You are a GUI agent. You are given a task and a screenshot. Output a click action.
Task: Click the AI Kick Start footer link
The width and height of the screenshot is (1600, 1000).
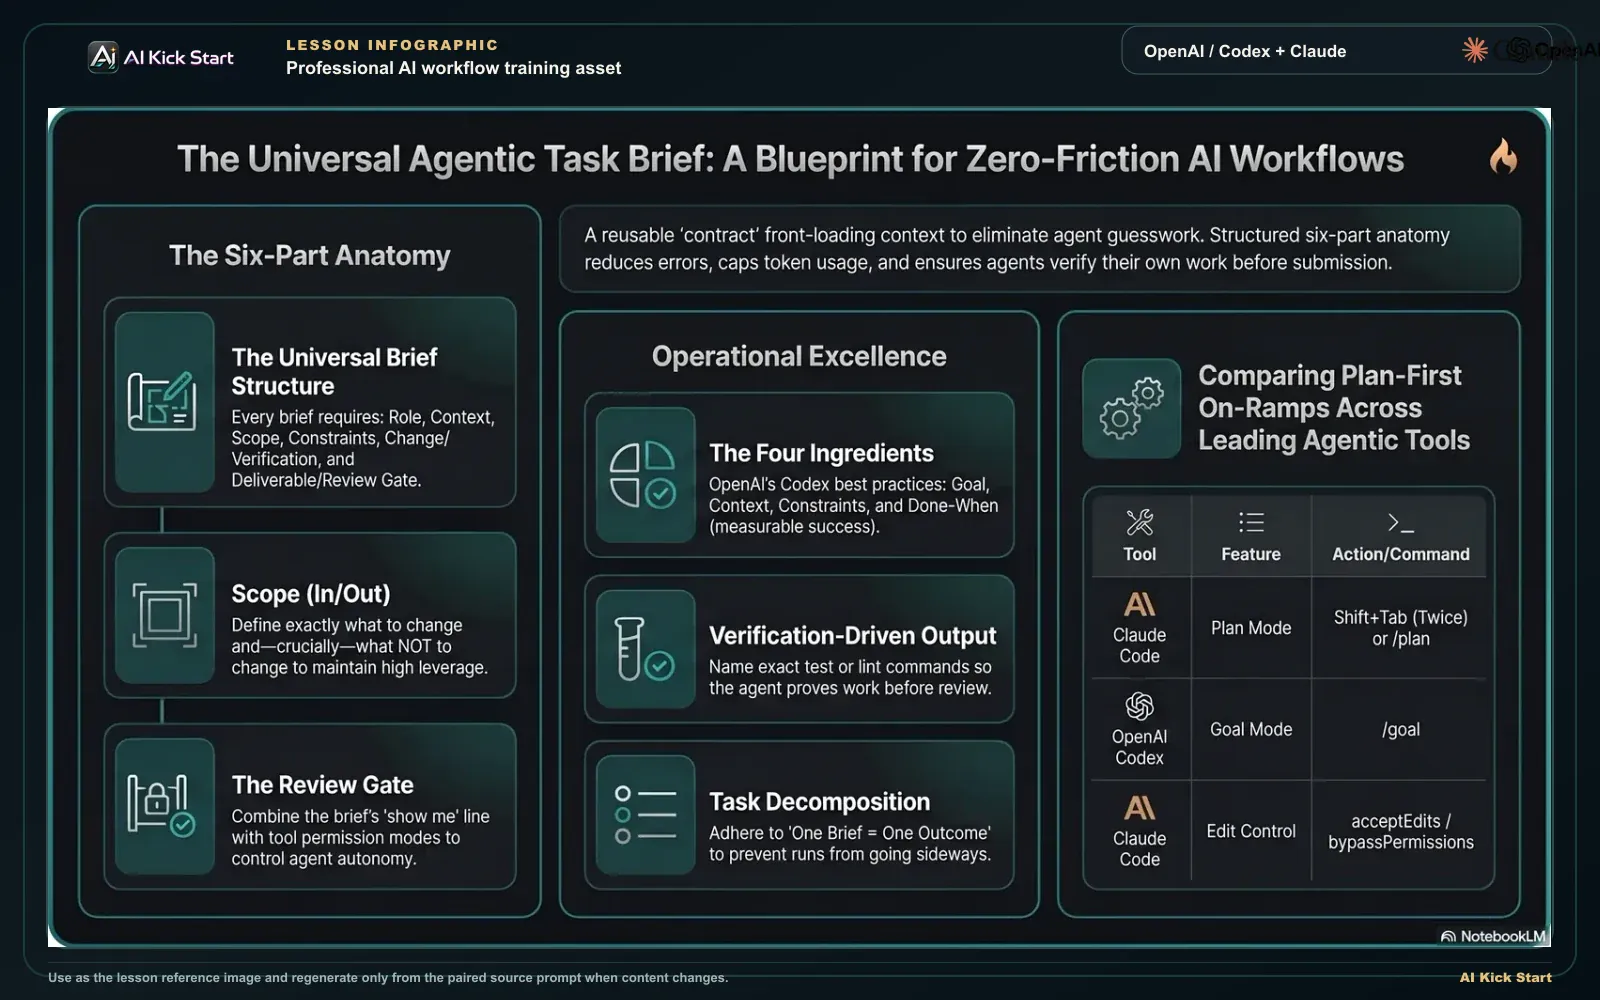(1505, 977)
